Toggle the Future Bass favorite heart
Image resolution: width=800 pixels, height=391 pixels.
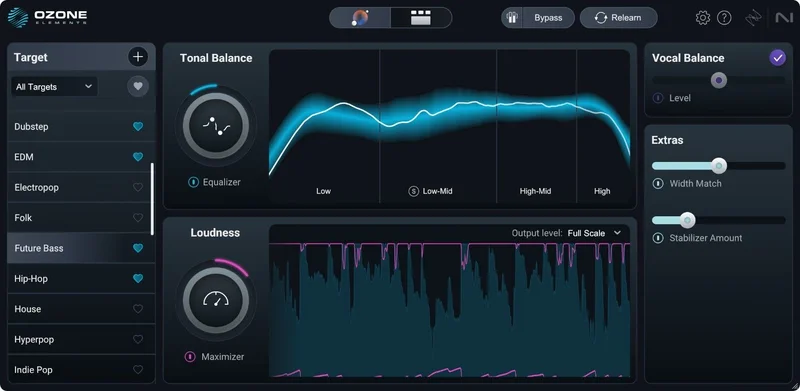click(138, 248)
